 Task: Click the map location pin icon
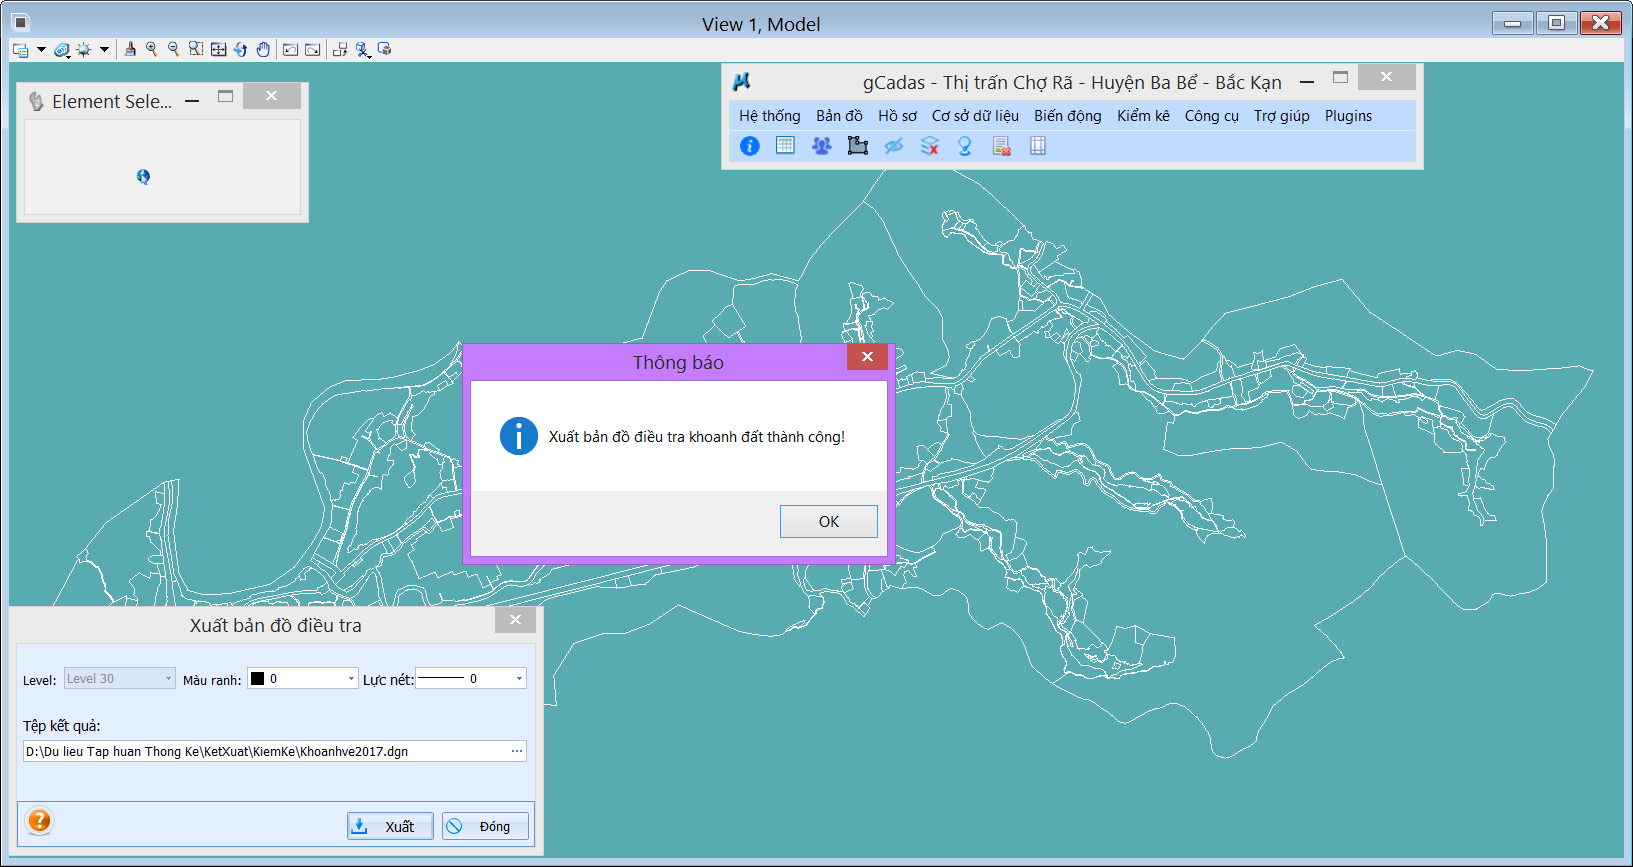tap(965, 146)
